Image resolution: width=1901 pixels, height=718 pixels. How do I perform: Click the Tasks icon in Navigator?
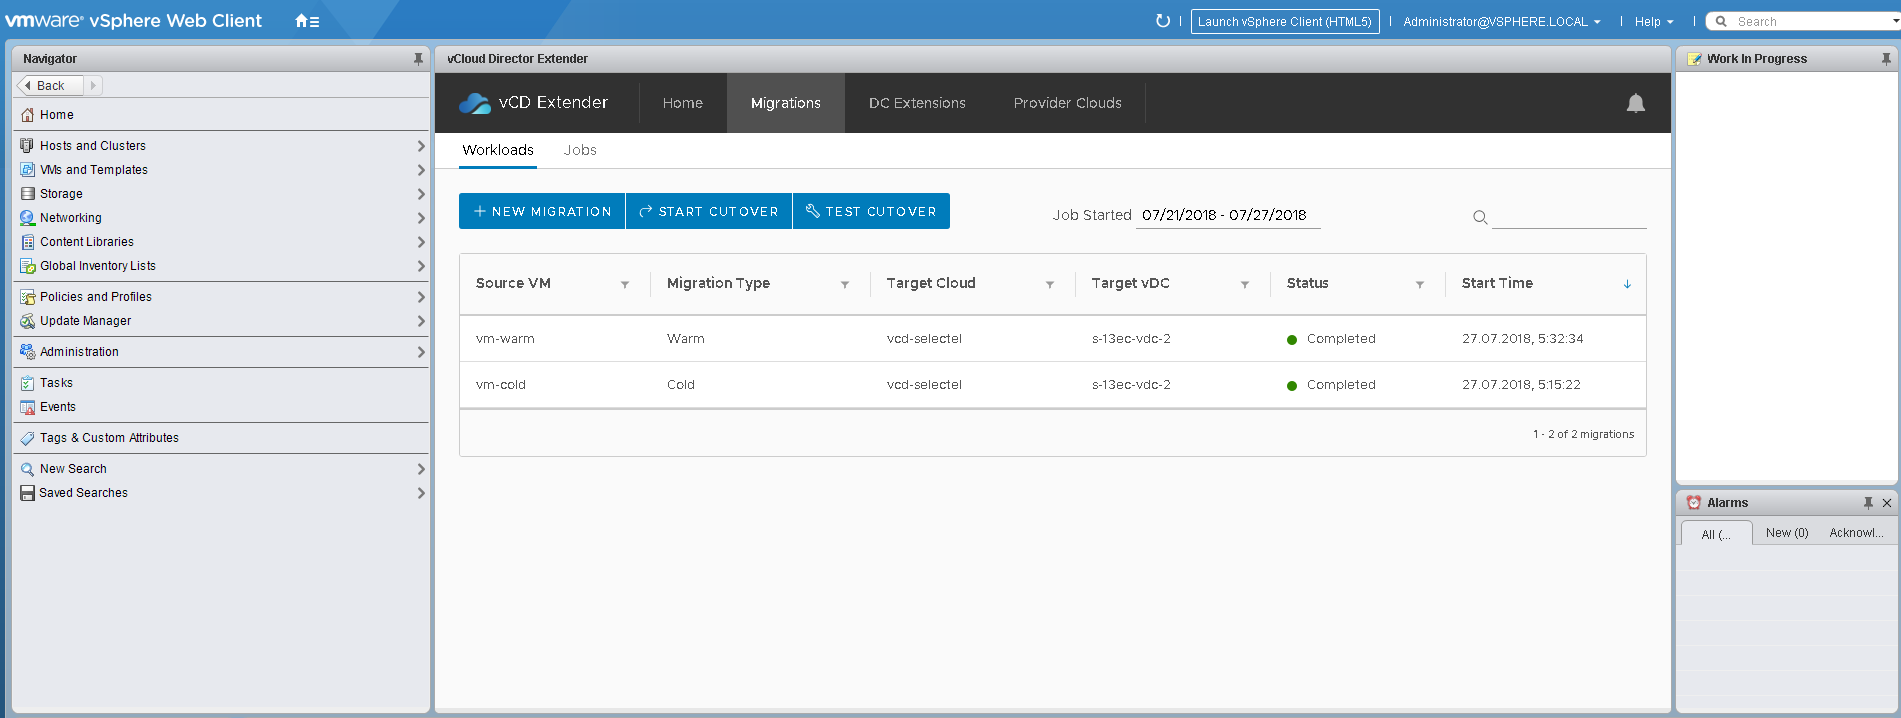(x=27, y=383)
